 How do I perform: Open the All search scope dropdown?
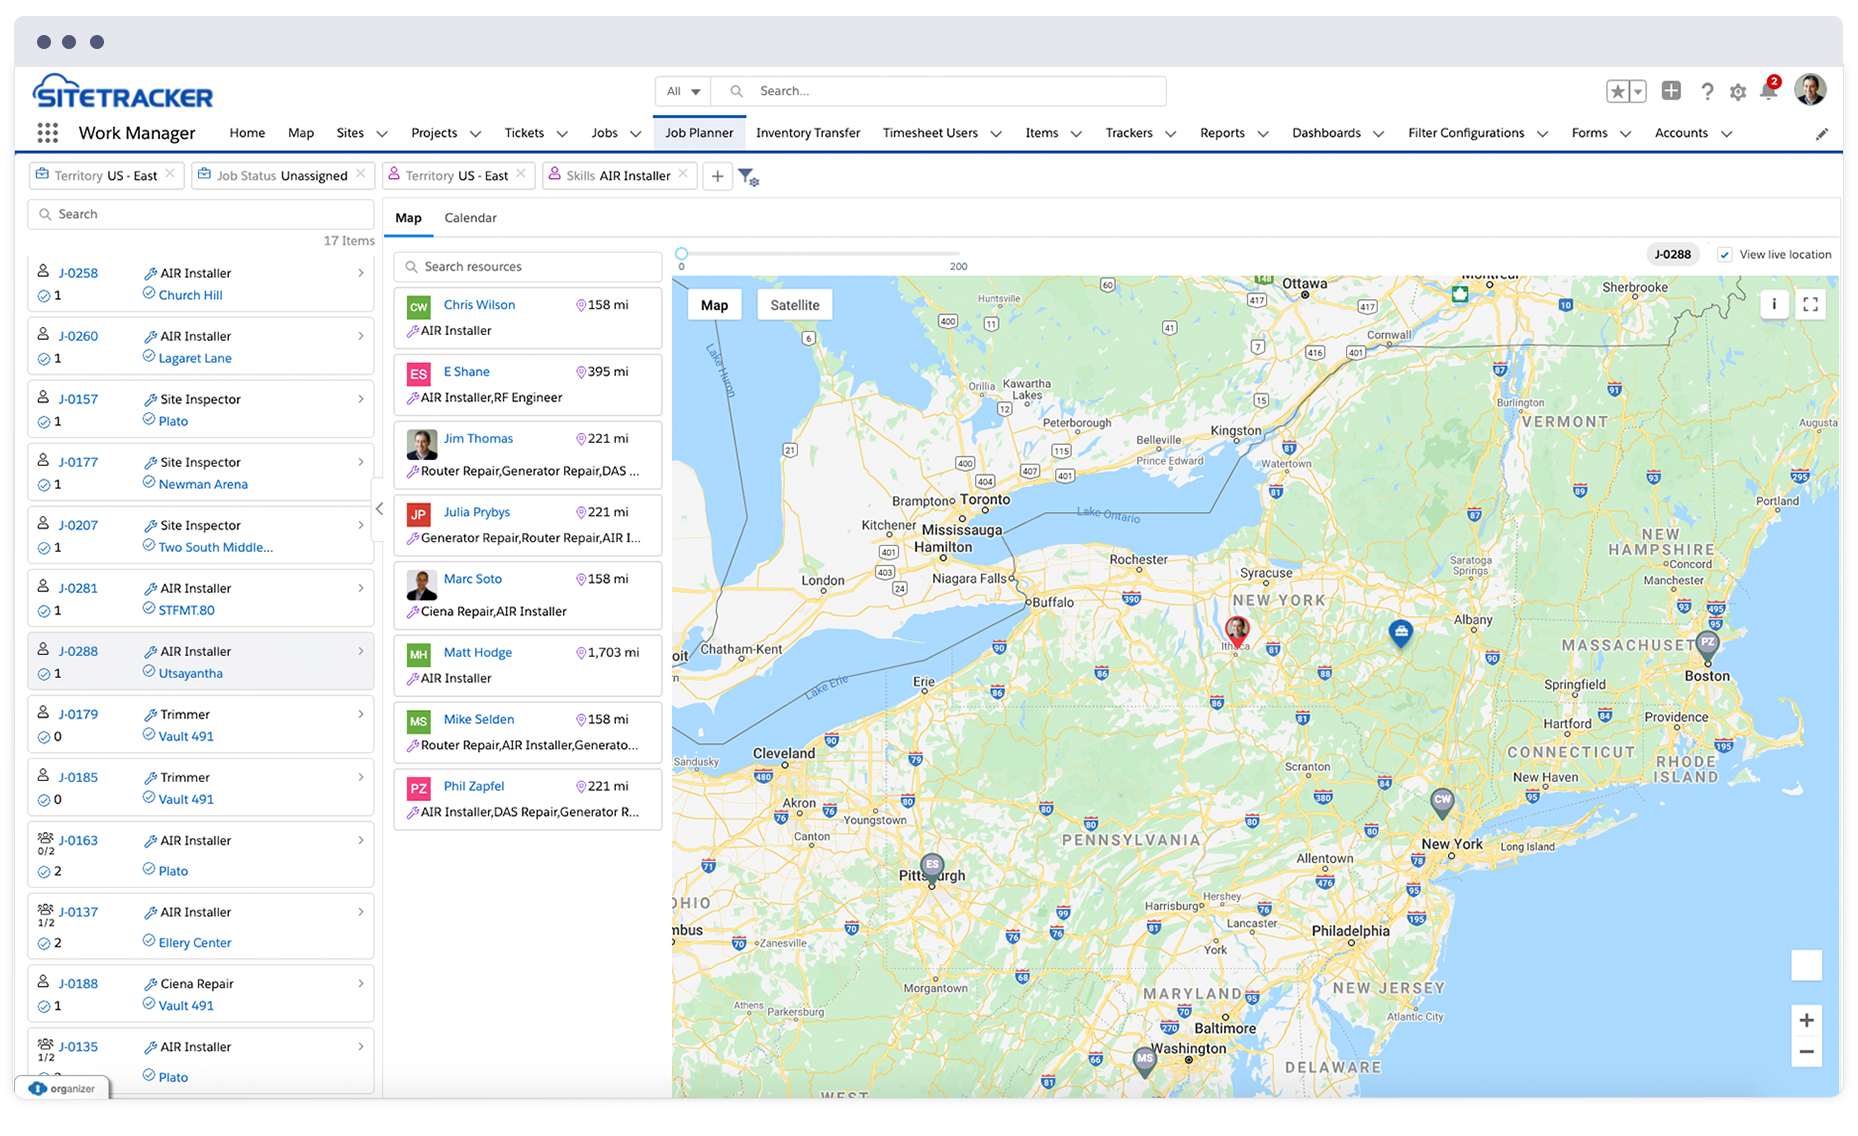pos(683,91)
